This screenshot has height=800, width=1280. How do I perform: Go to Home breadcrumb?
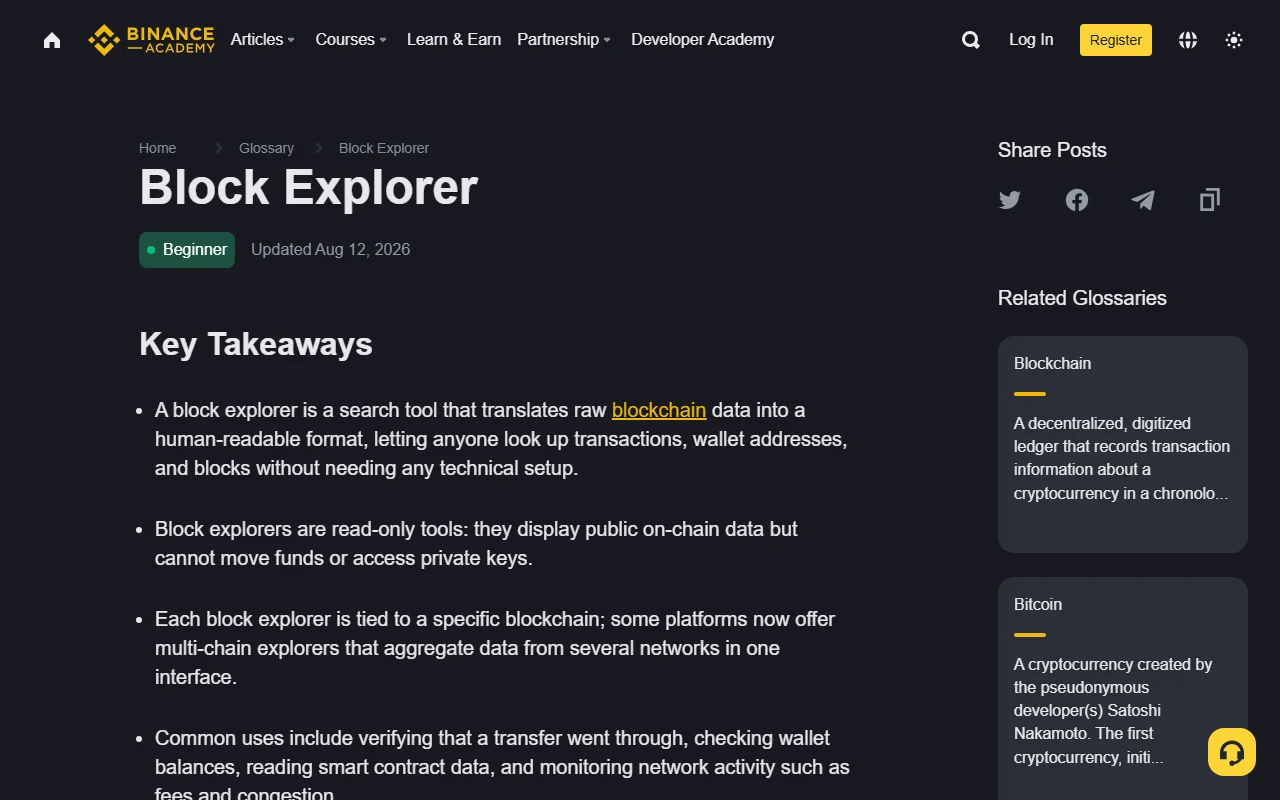(x=158, y=148)
